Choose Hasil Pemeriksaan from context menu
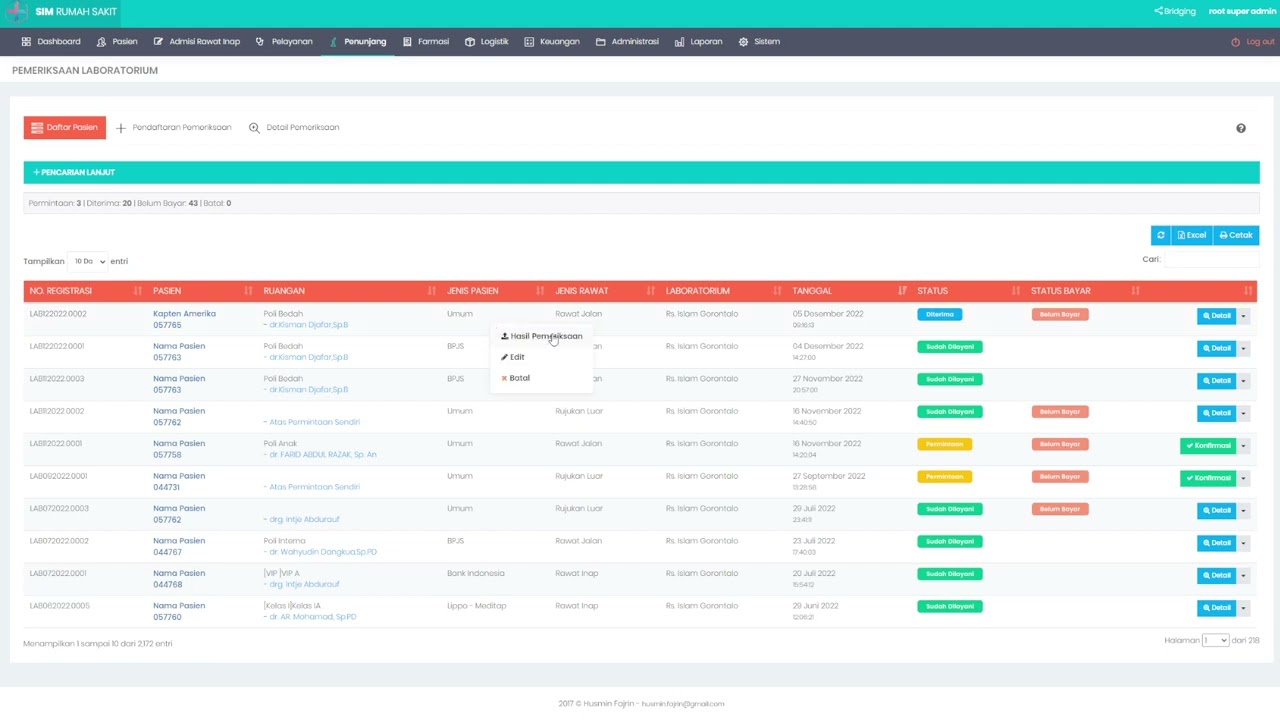The height and width of the screenshot is (720, 1280). pos(541,336)
